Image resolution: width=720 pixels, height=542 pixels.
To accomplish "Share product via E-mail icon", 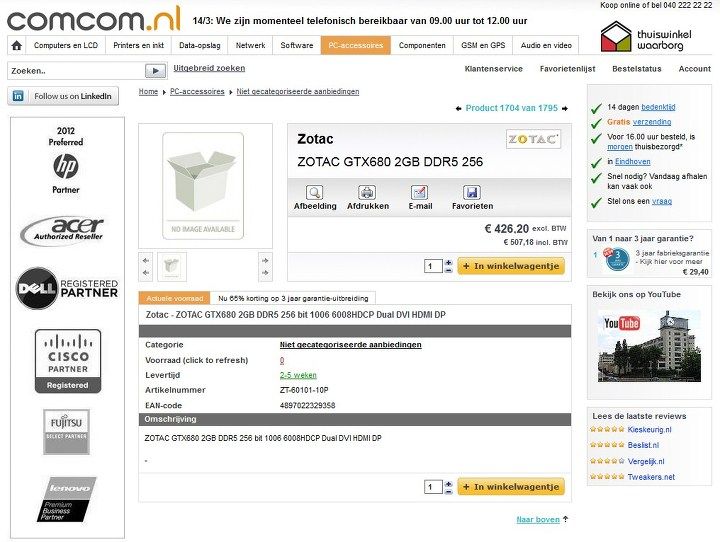I will click(x=420, y=192).
